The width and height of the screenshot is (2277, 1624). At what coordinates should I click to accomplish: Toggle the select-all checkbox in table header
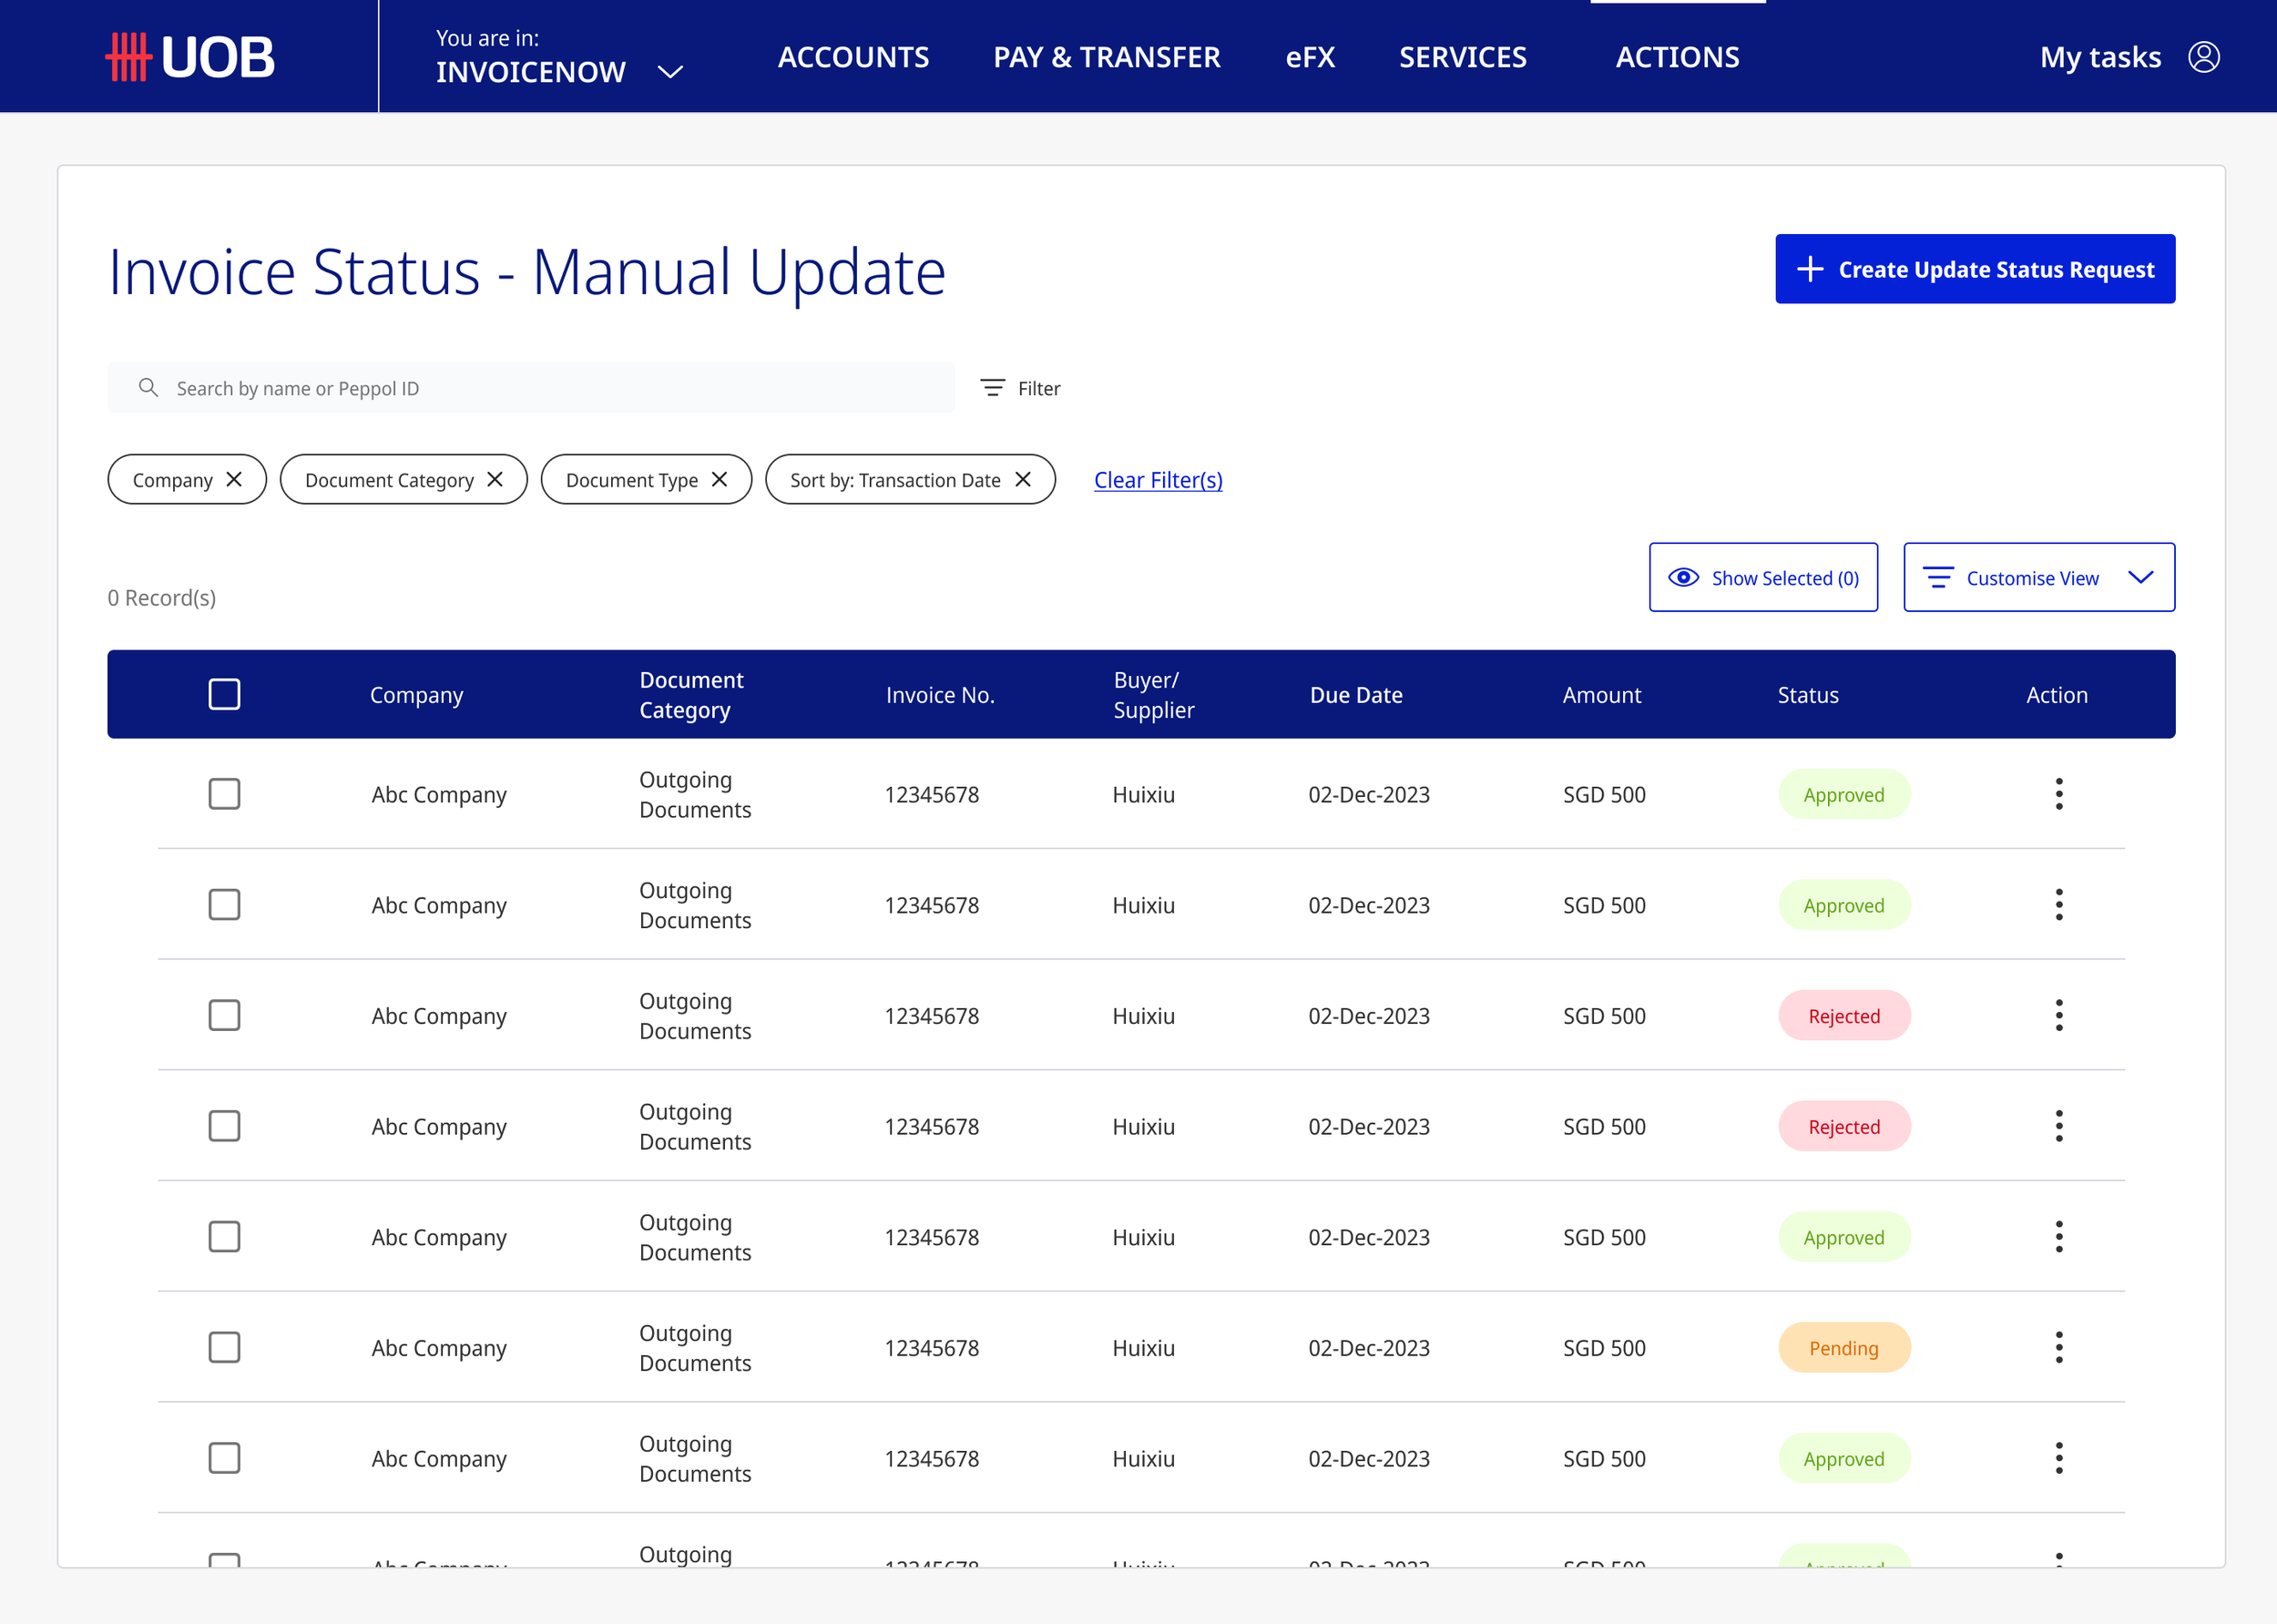pyautogui.click(x=224, y=694)
